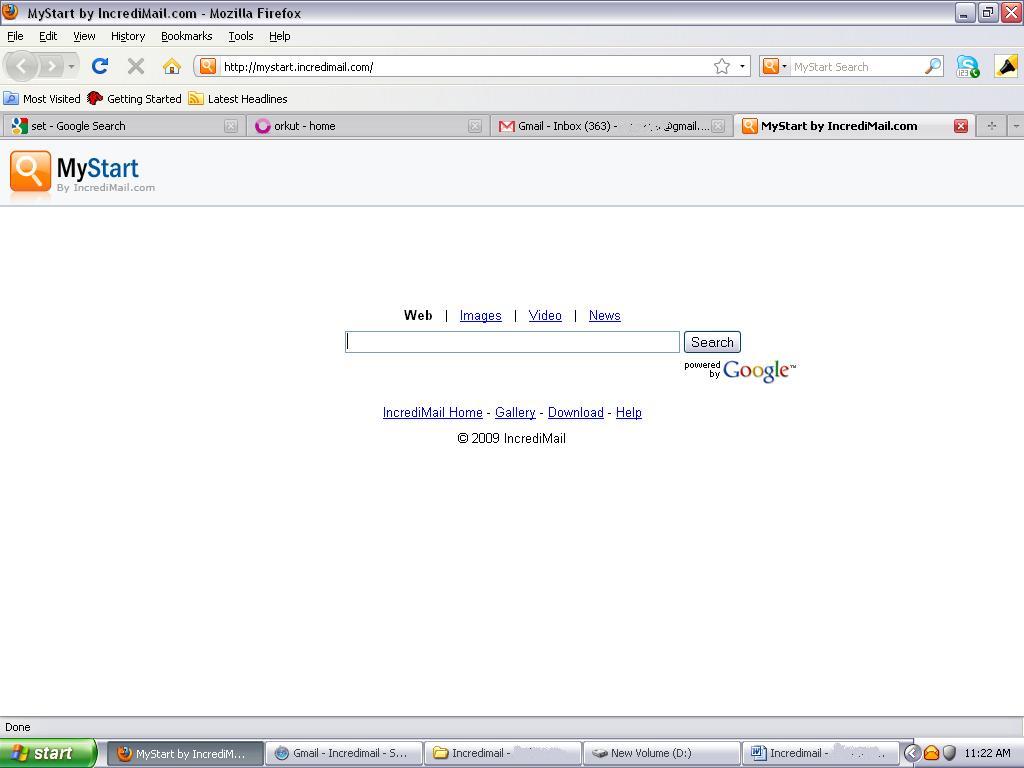Expand hidden system tray icons
1024x768 pixels.
tap(912, 753)
